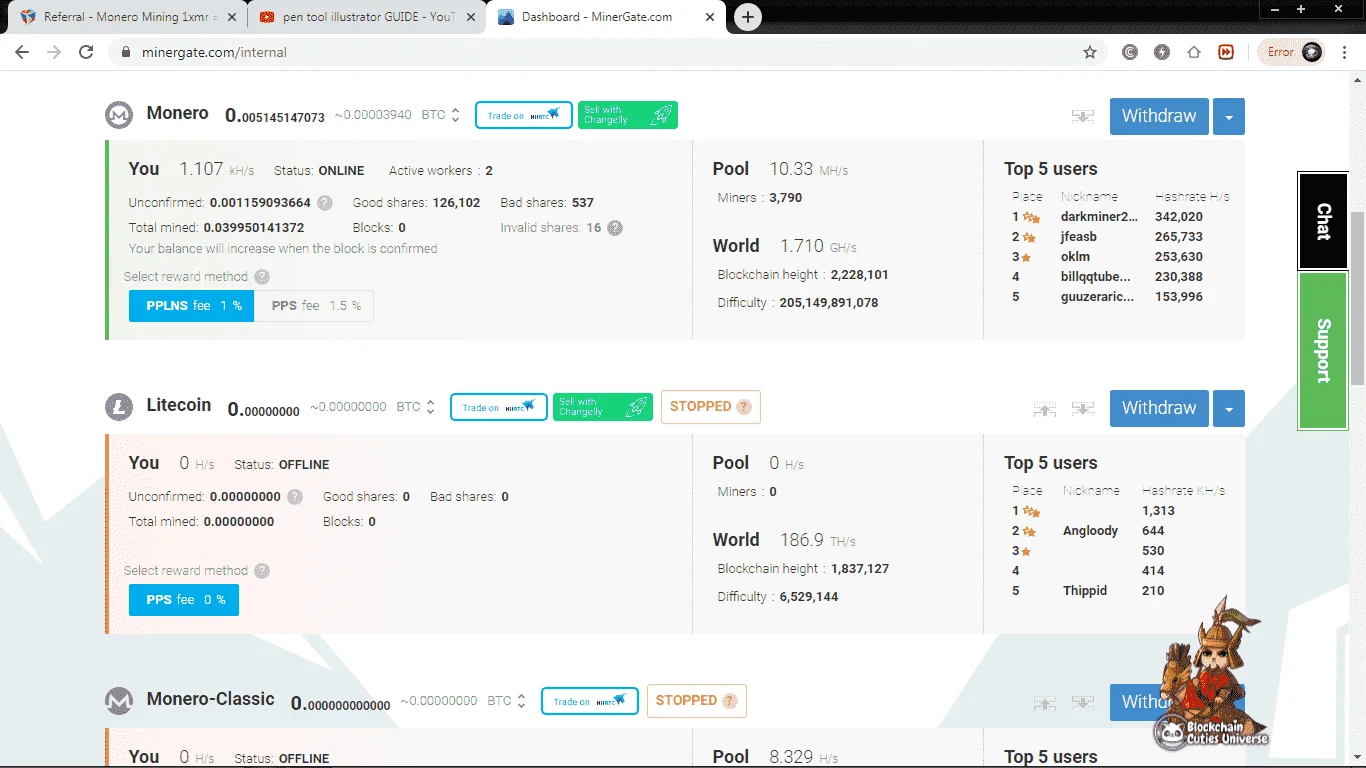Click Monero-Classic download arrow icon
The width and height of the screenshot is (1366, 768).
(x=1083, y=702)
